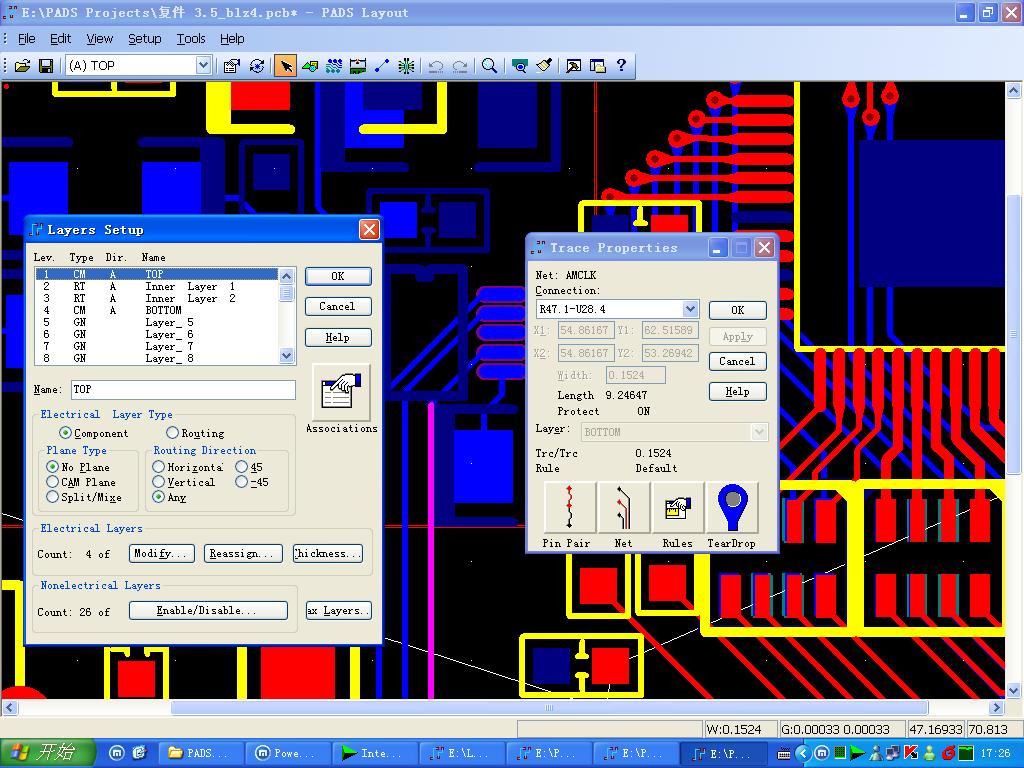Select Vertical routing direction
The width and height of the screenshot is (1024, 768).
pos(159,482)
